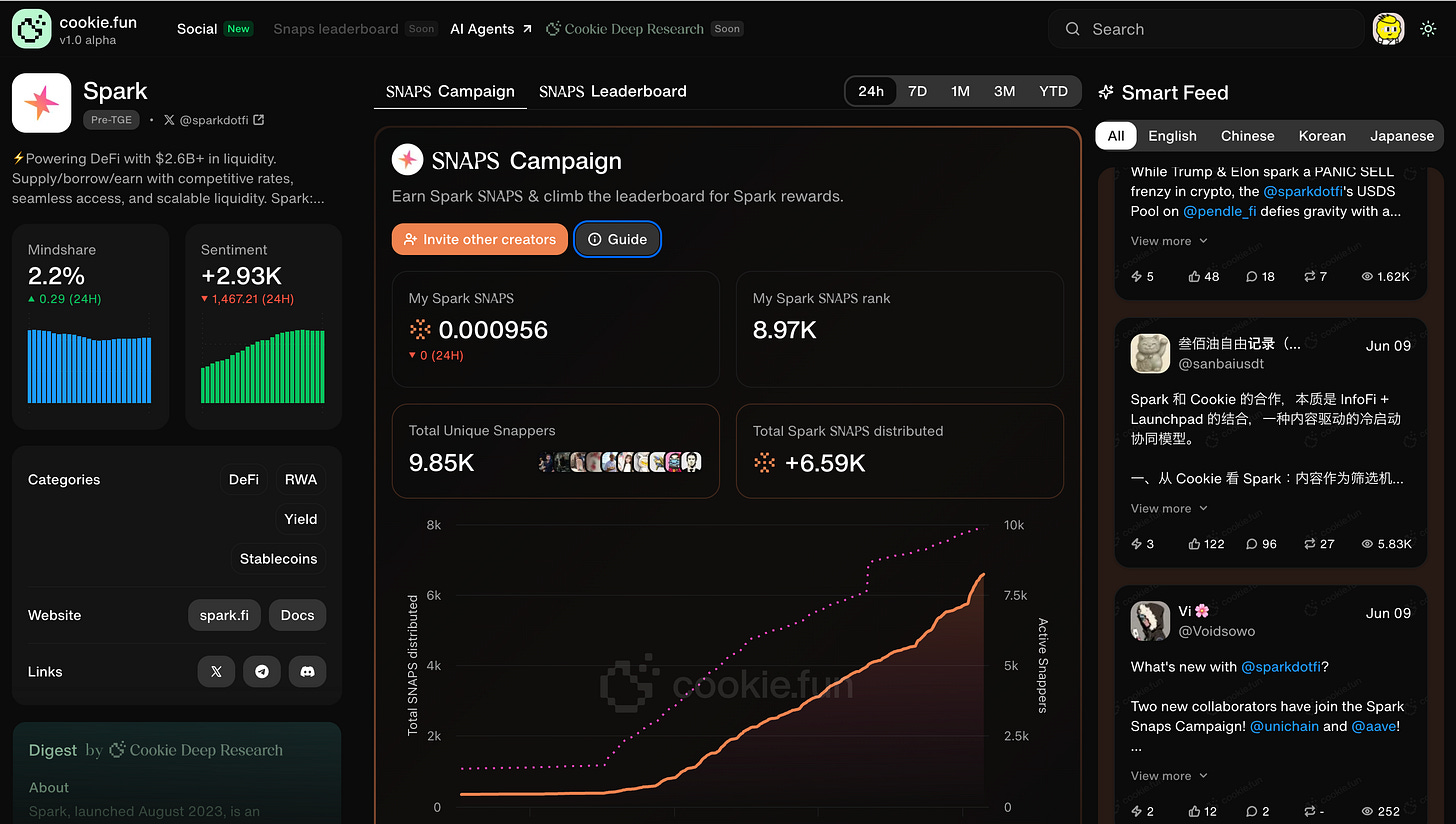Viewport: 1456px width, 824px height.
Task: Open the Discord link icon
Action: [307, 672]
